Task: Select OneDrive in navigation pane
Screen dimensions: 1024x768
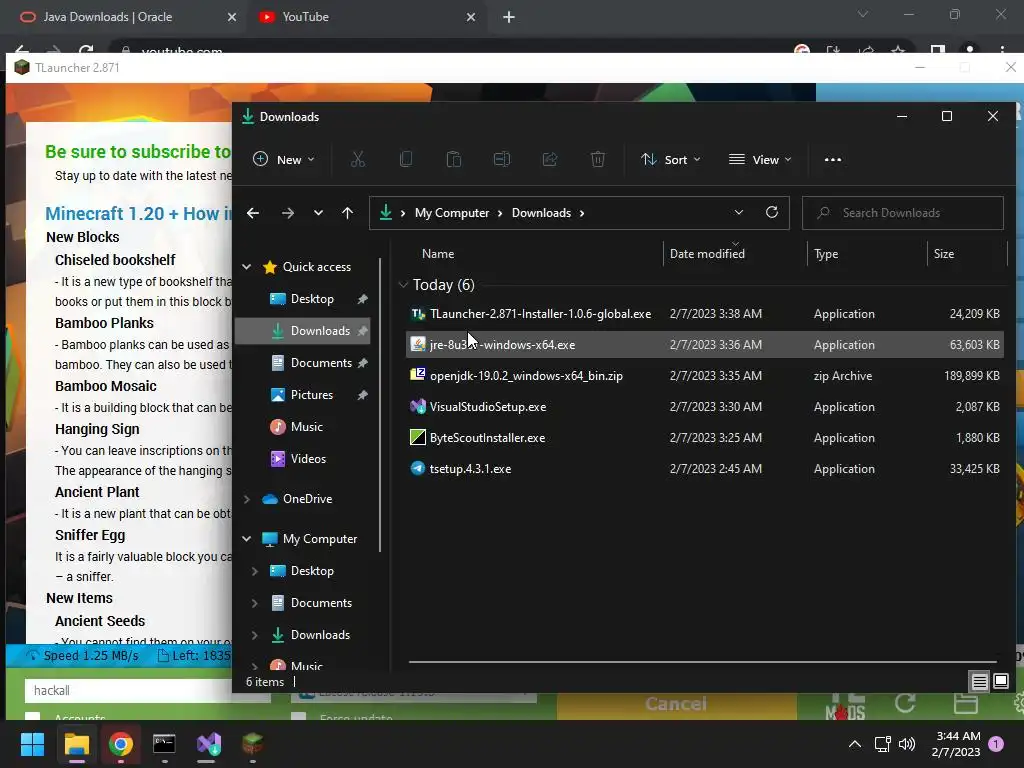Action: pos(308,499)
